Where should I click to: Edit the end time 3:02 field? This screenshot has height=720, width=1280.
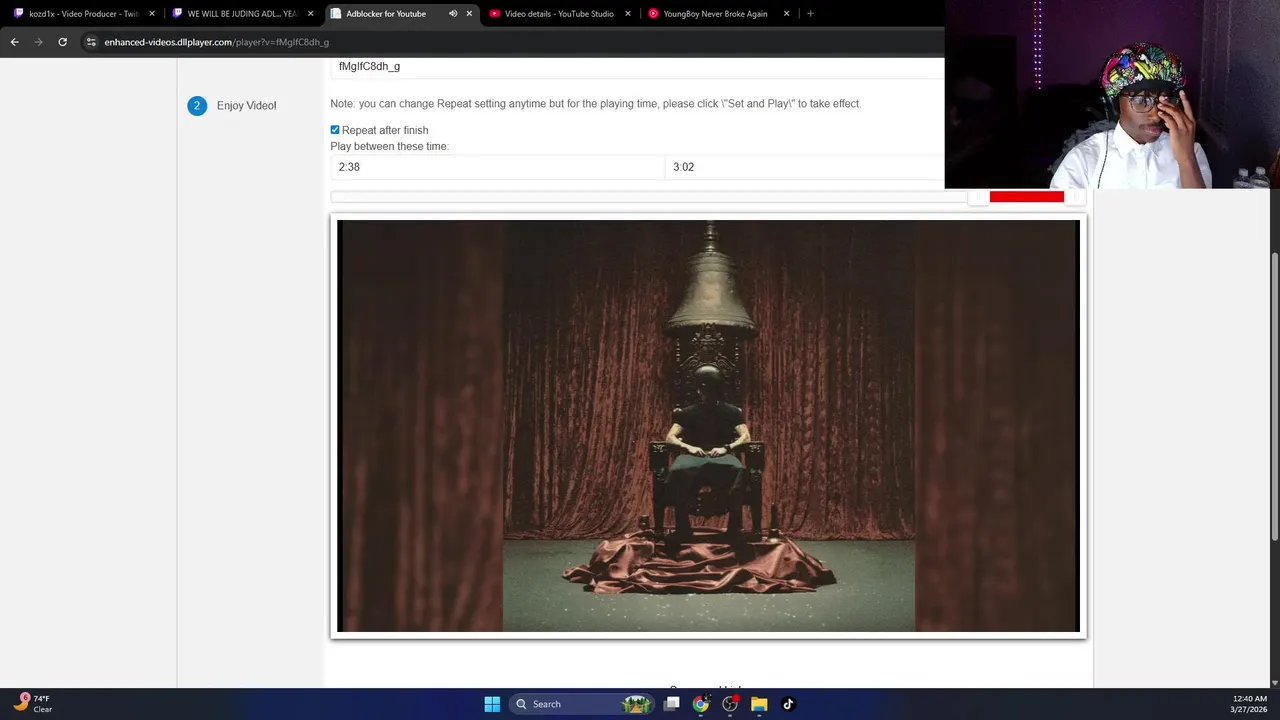804,167
